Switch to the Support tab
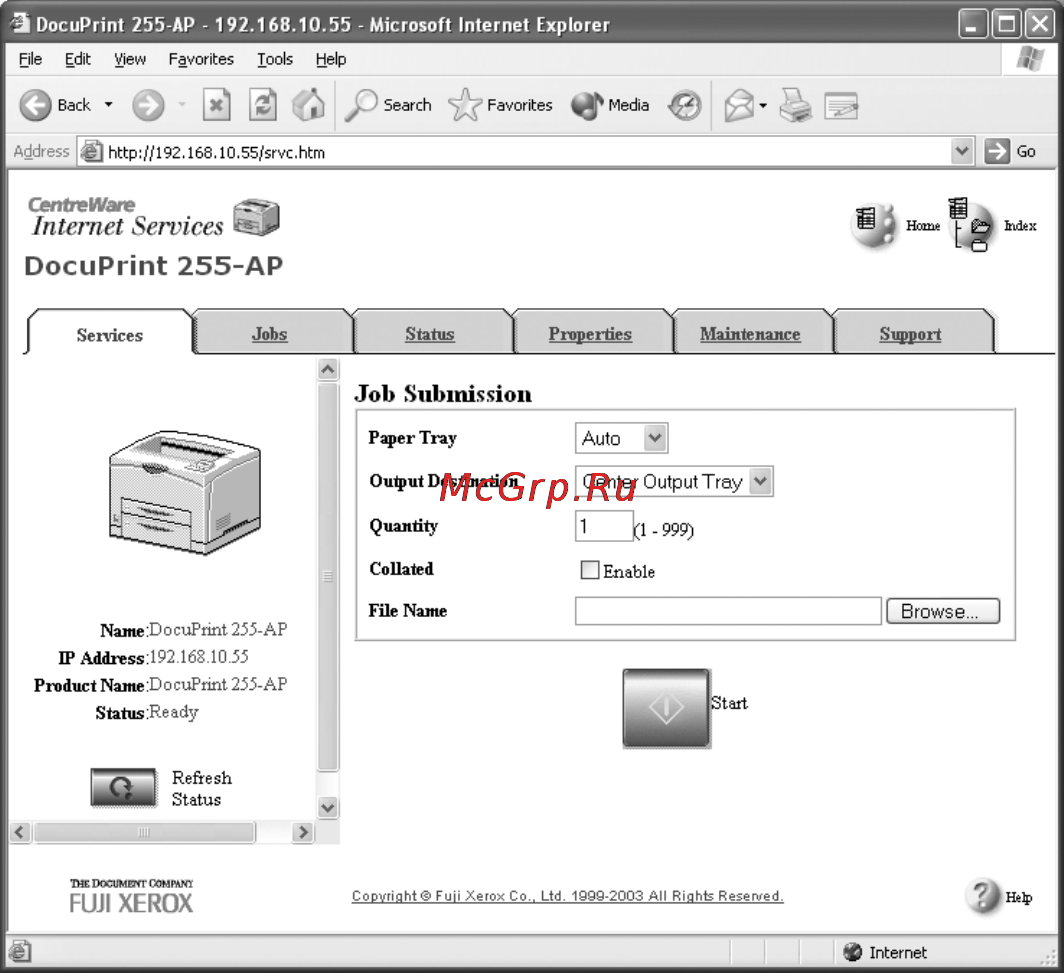 click(910, 334)
